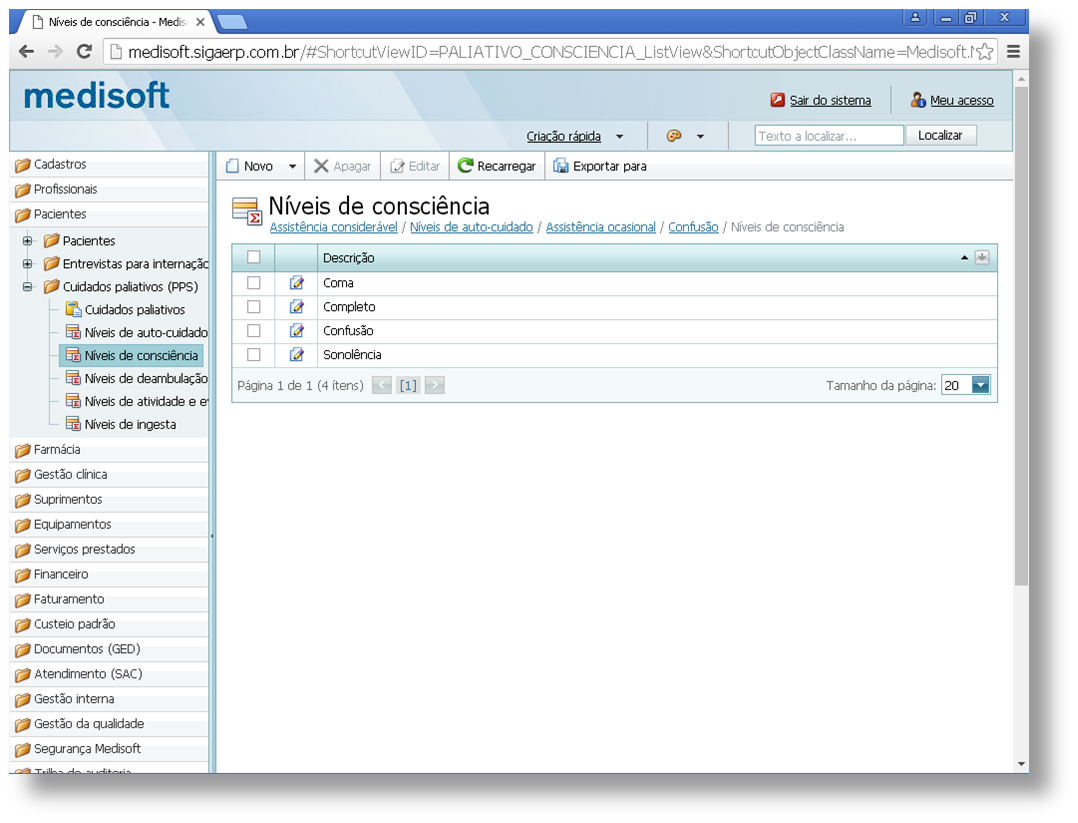Check the box for the Sonolência row
Image resolution: width=1078 pixels, height=823 pixels.
click(254, 355)
